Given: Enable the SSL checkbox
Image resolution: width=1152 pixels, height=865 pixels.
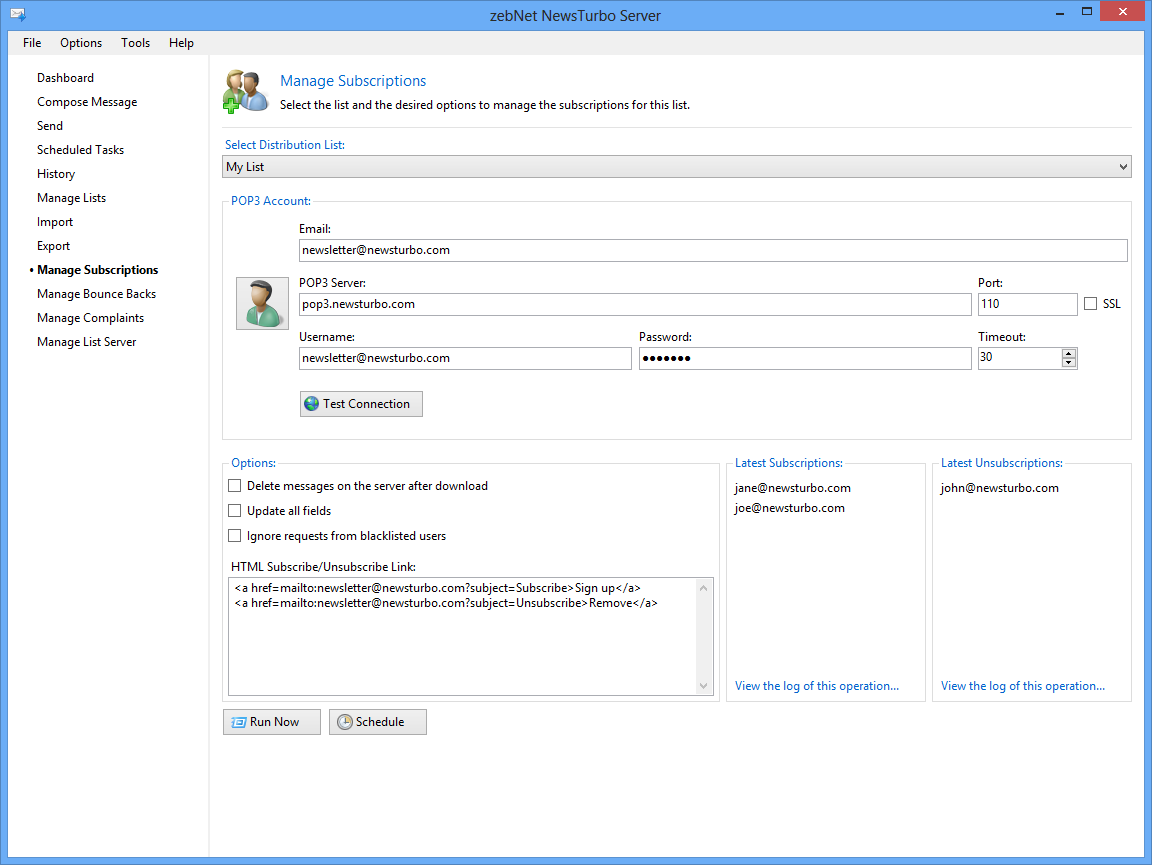Looking at the screenshot, I should [x=1090, y=304].
